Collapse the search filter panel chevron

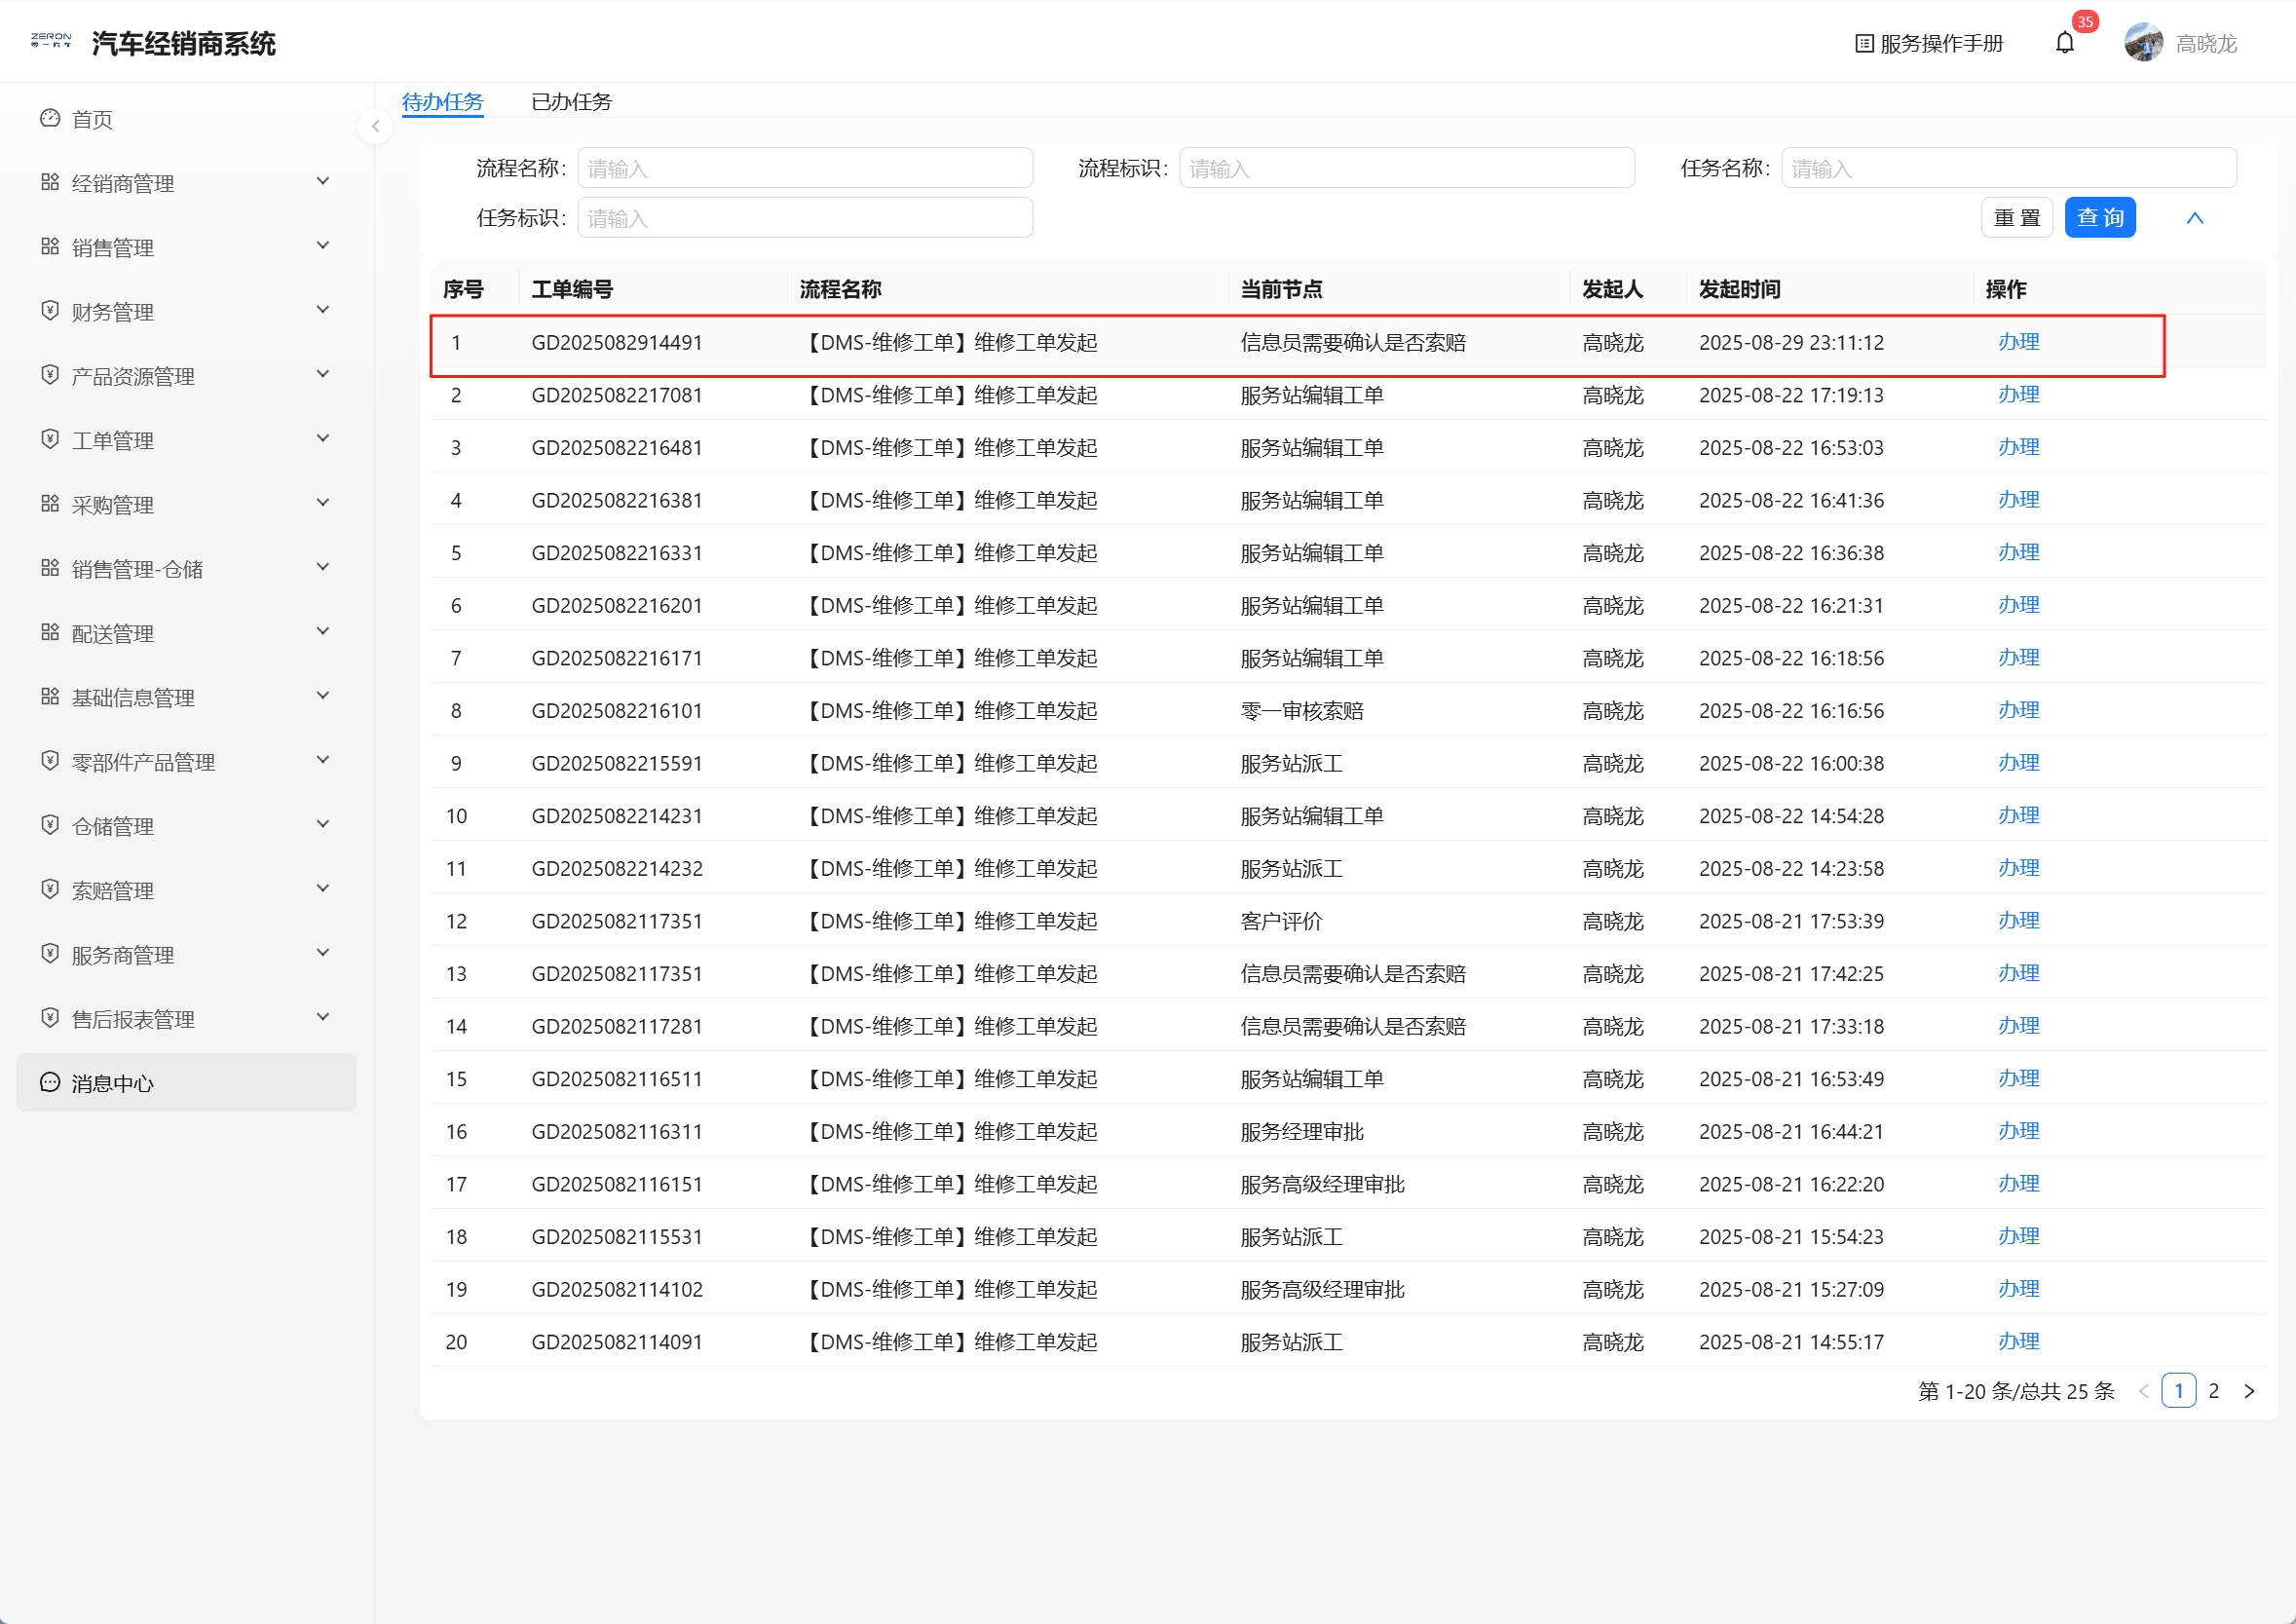click(2195, 218)
